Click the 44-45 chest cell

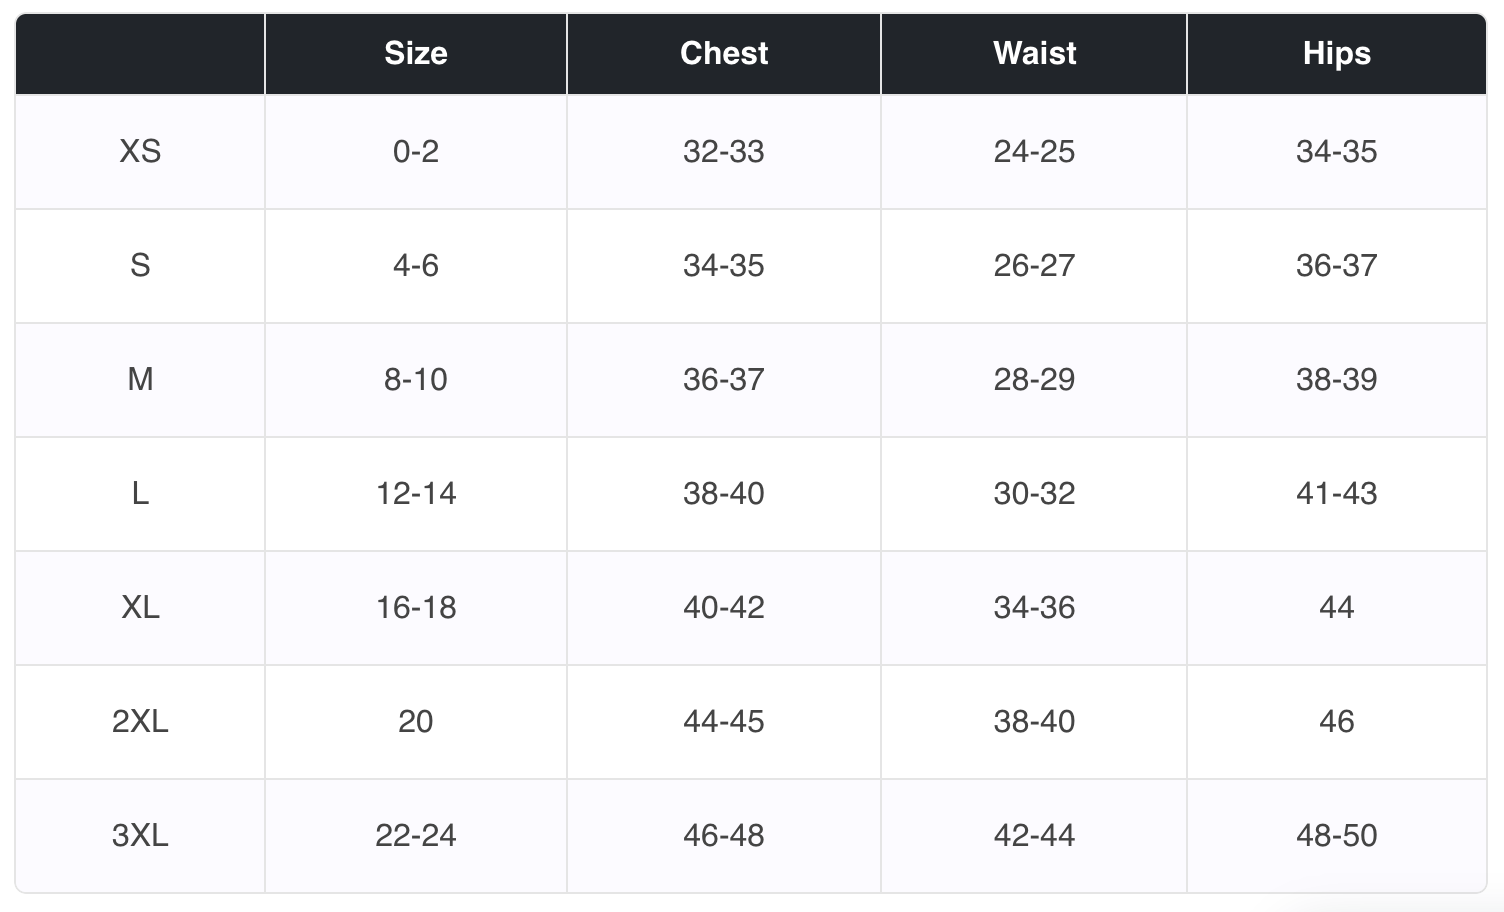(724, 722)
